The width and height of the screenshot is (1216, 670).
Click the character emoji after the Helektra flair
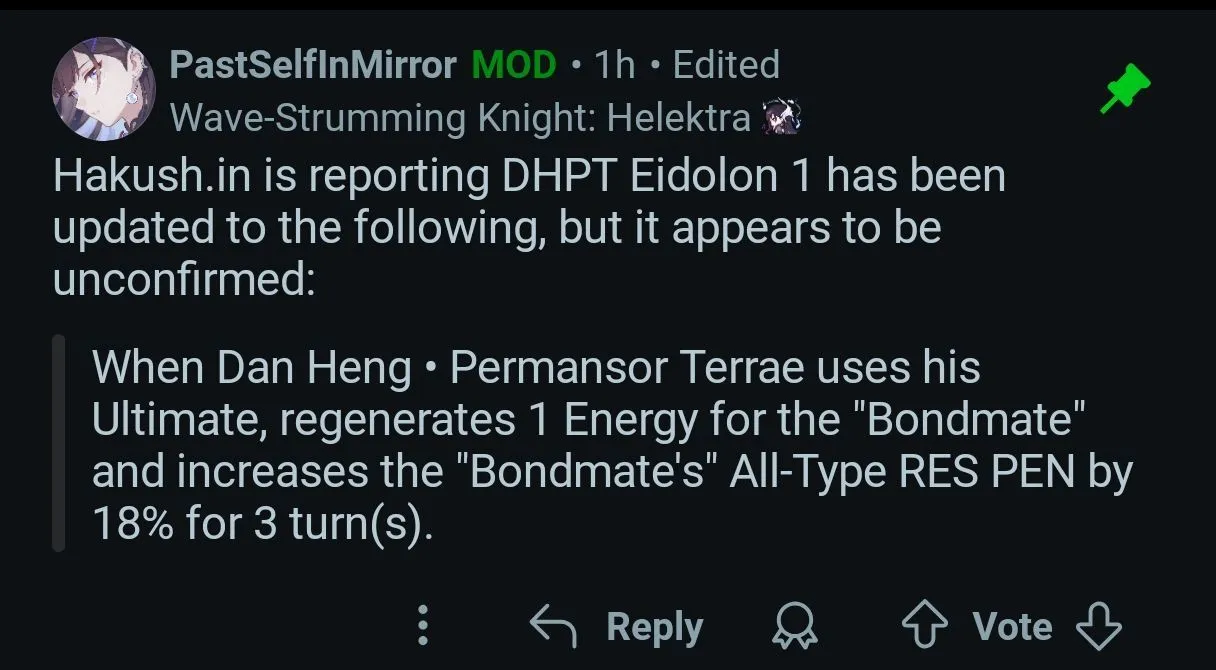click(782, 118)
